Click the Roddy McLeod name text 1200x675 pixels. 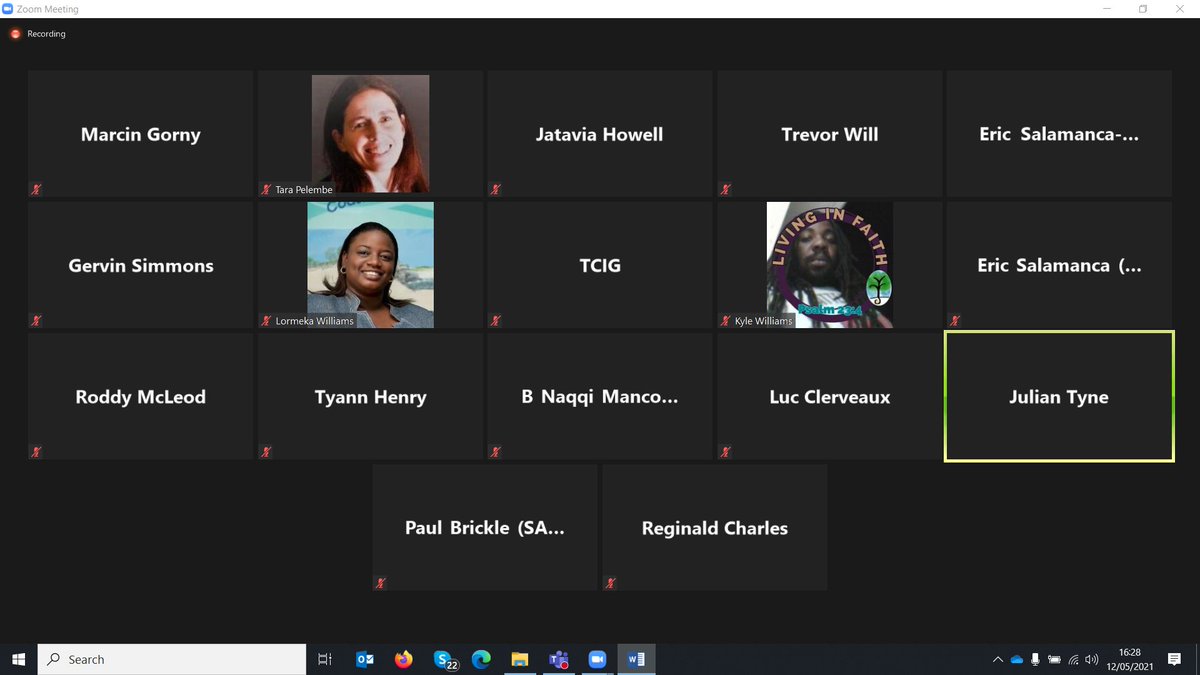pyautogui.click(x=141, y=397)
